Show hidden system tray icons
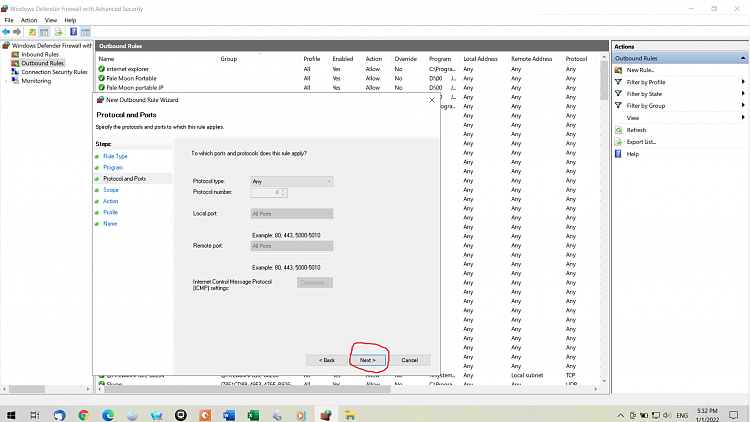 620,415
